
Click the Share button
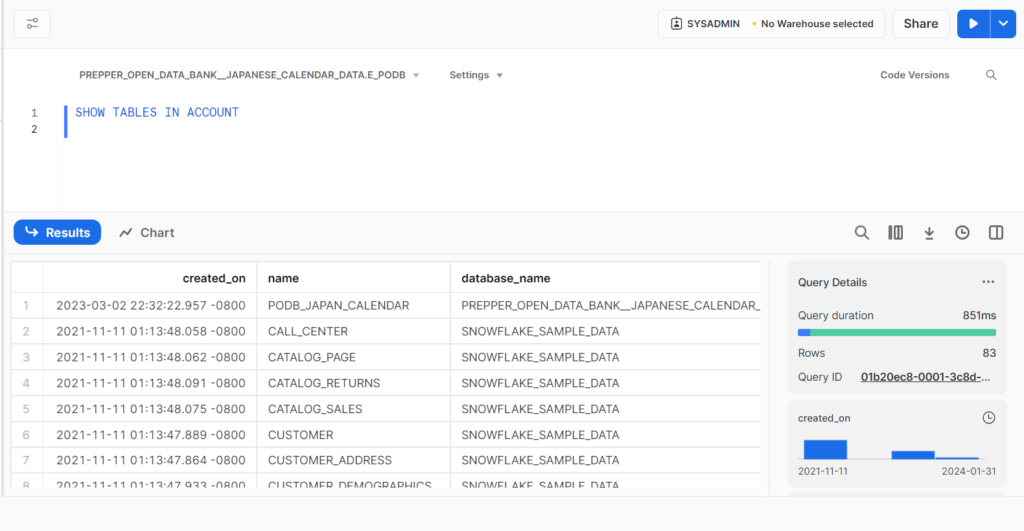point(920,24)
